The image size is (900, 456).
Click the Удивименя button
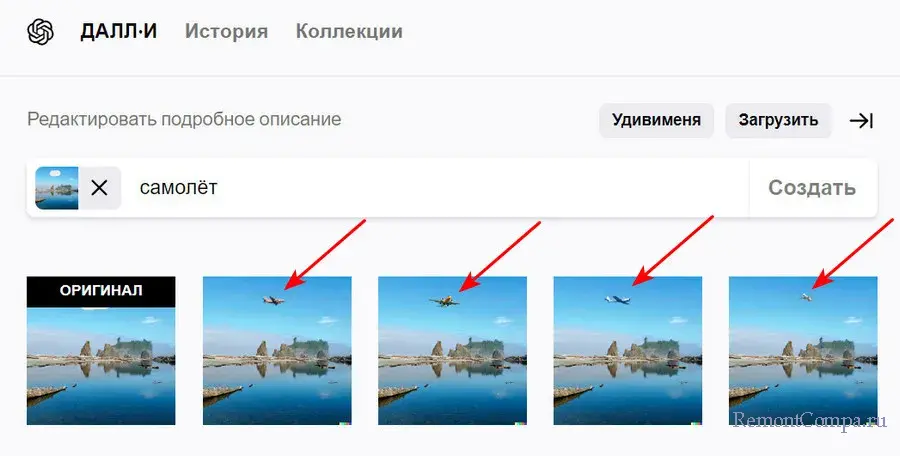[656, 120]
